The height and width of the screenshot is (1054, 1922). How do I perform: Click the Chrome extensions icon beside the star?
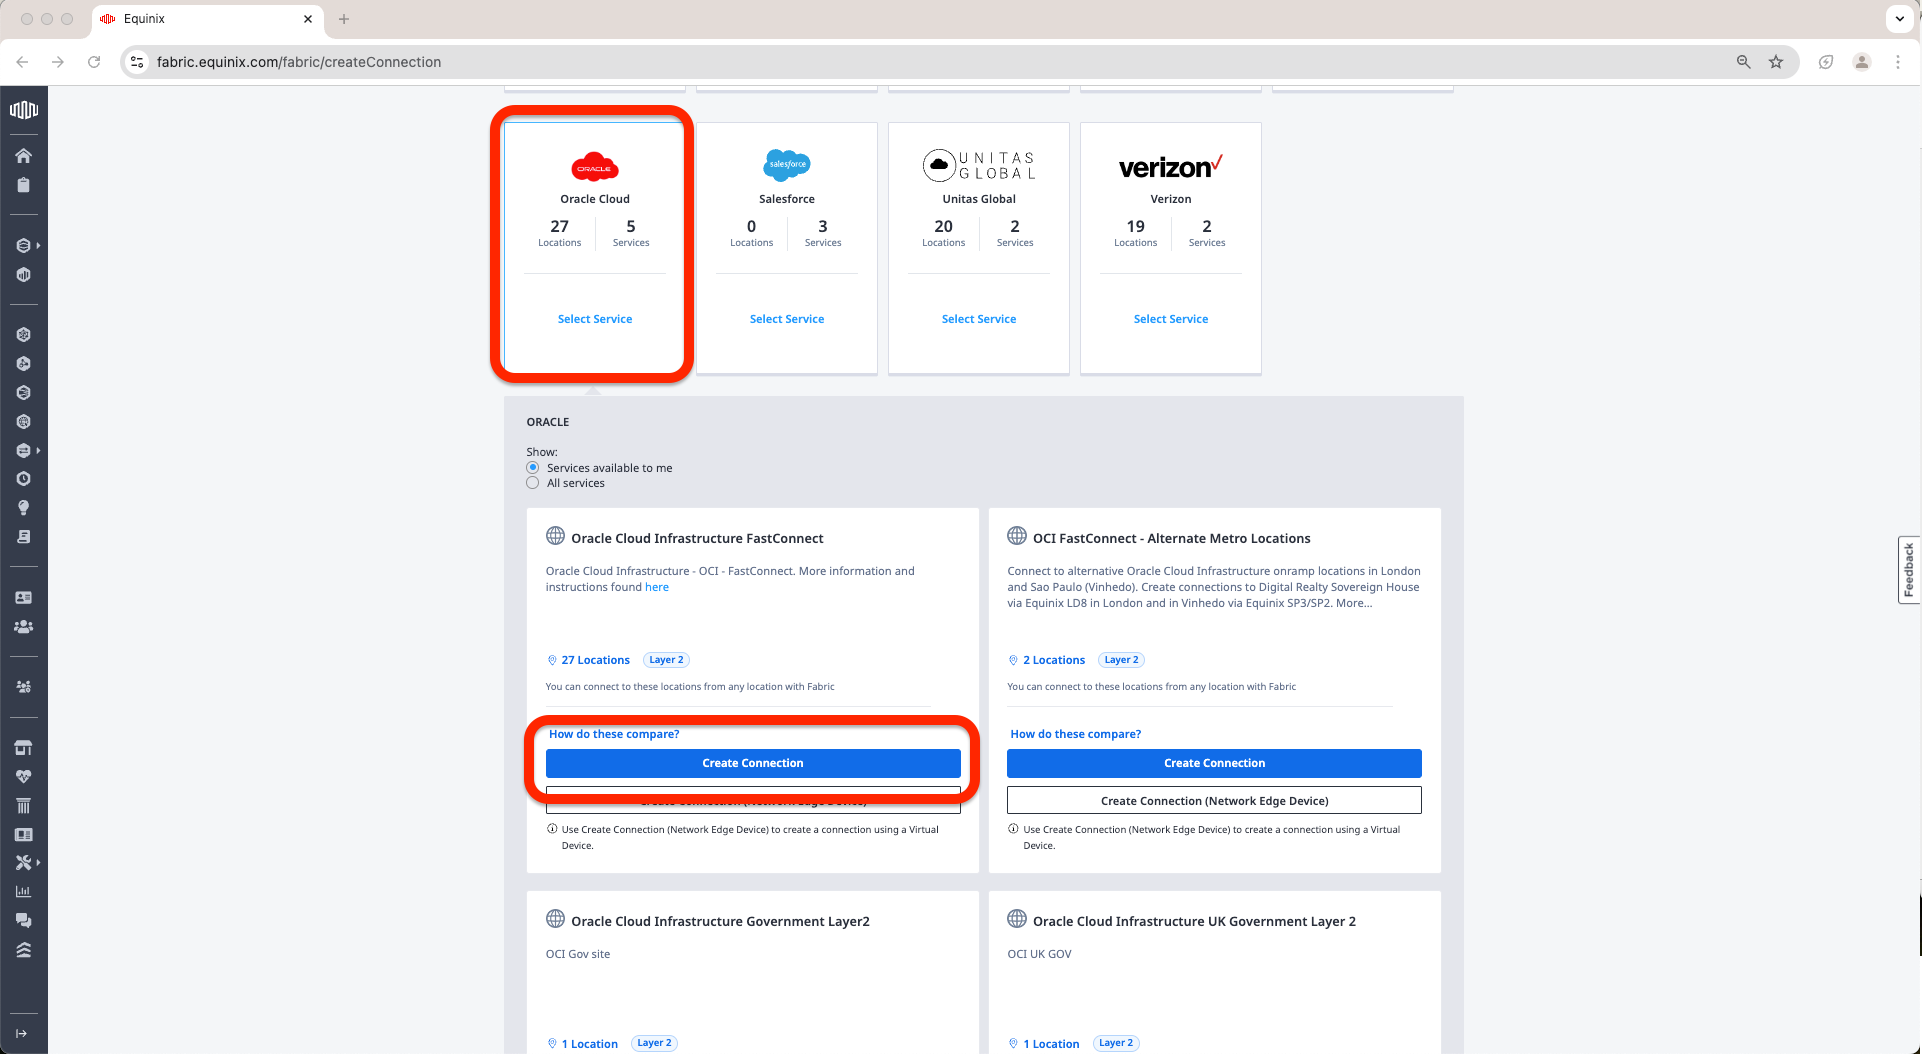tap(1826, 62)
